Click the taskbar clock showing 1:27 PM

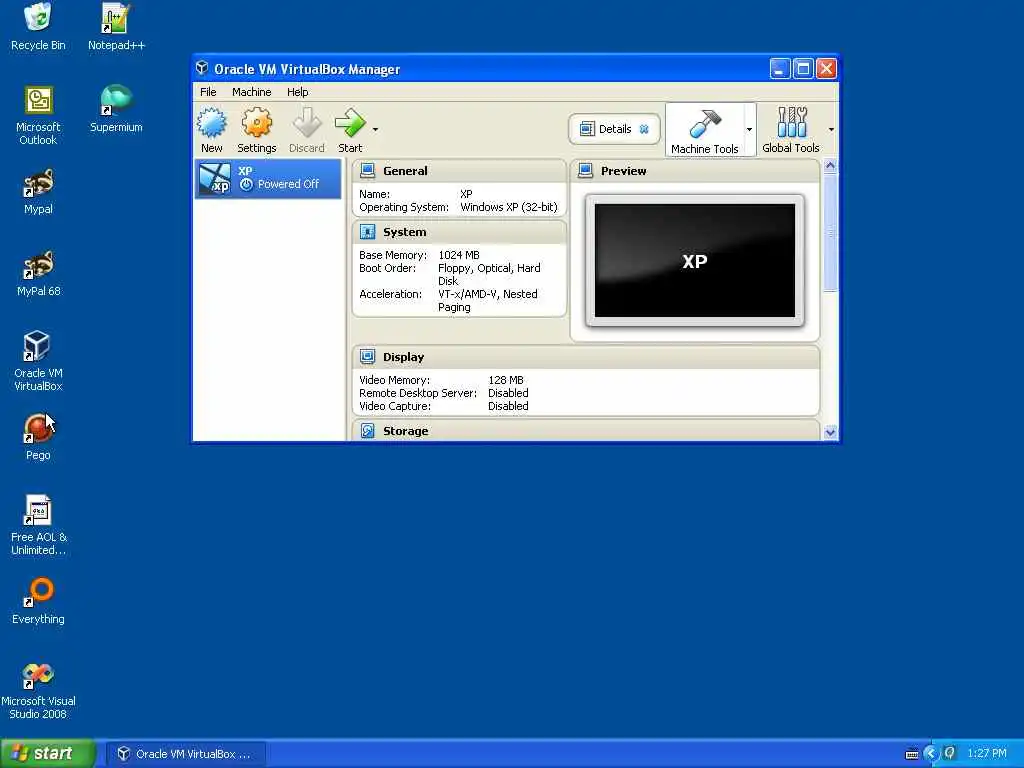(x=987, y=754)
